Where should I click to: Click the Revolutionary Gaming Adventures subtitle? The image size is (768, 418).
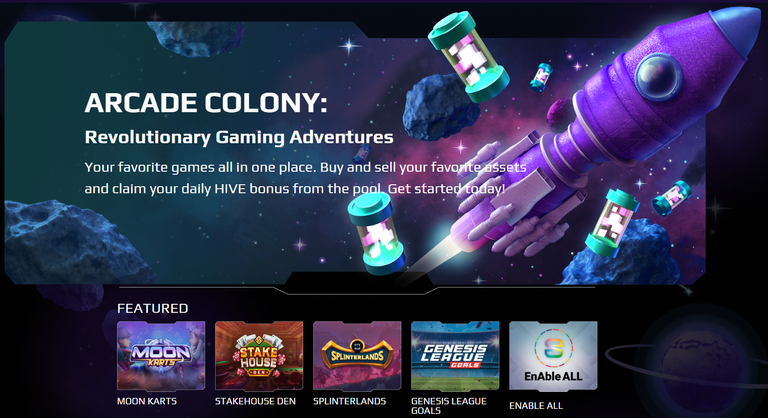239,137
